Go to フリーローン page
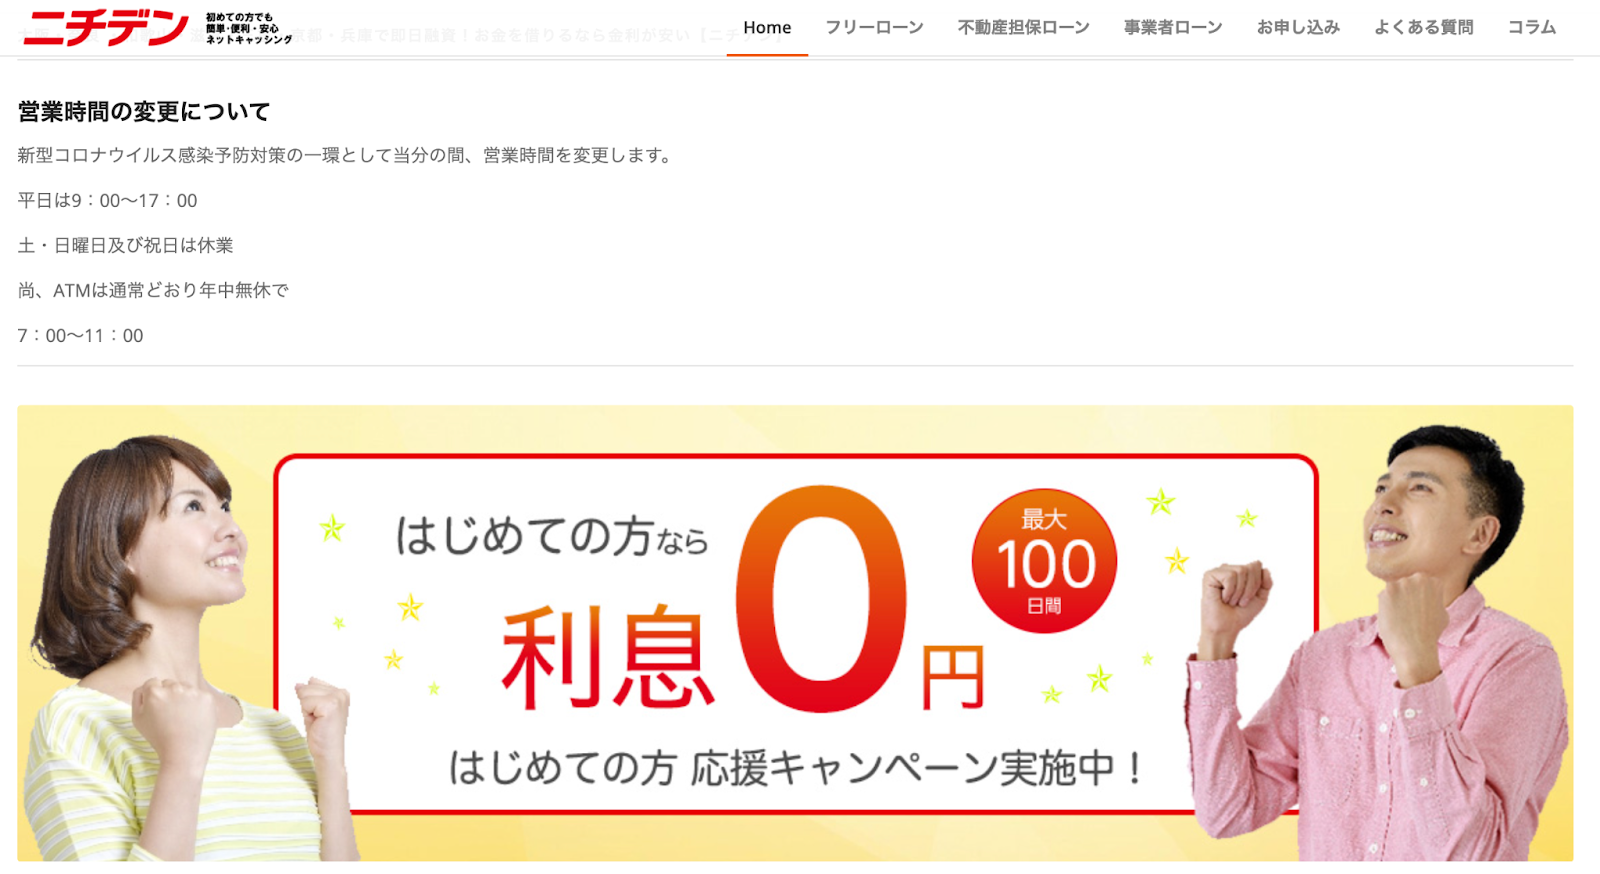The height and width of the screenshot is (874, 1600). pyautogui.click(x=874, y=28)
